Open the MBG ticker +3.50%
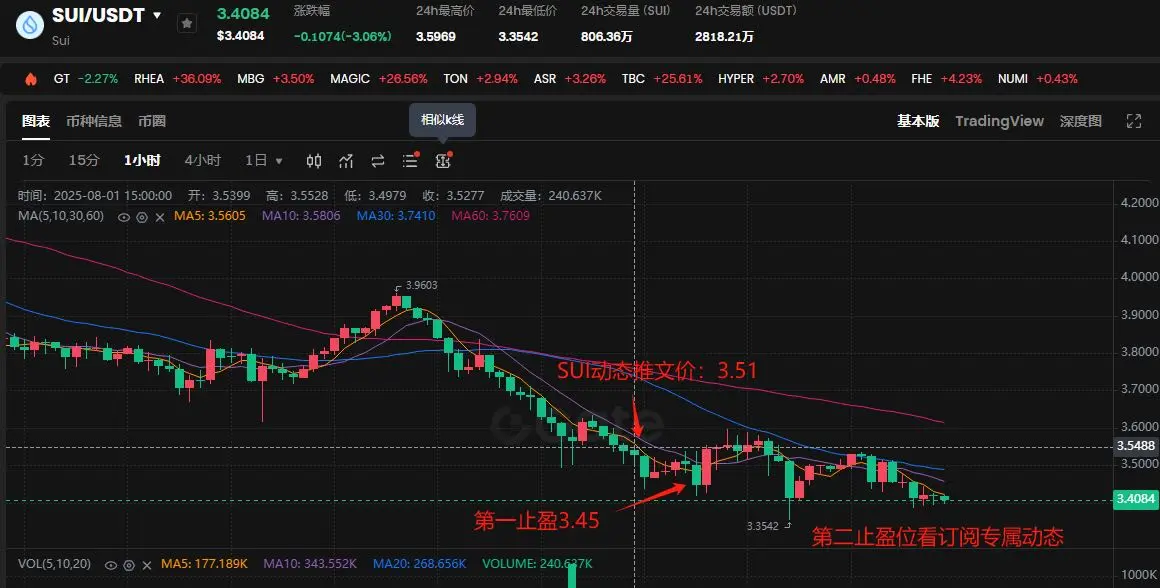Image resolution: width=1160 pixels, height=588 pixels. (x=276, y=78)
